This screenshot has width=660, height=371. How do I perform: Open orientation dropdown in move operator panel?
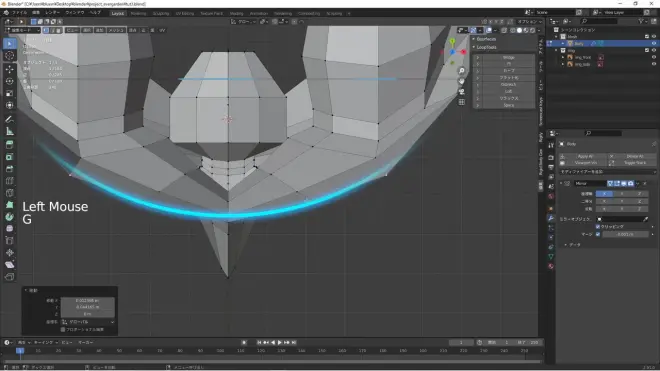(88, 322)
